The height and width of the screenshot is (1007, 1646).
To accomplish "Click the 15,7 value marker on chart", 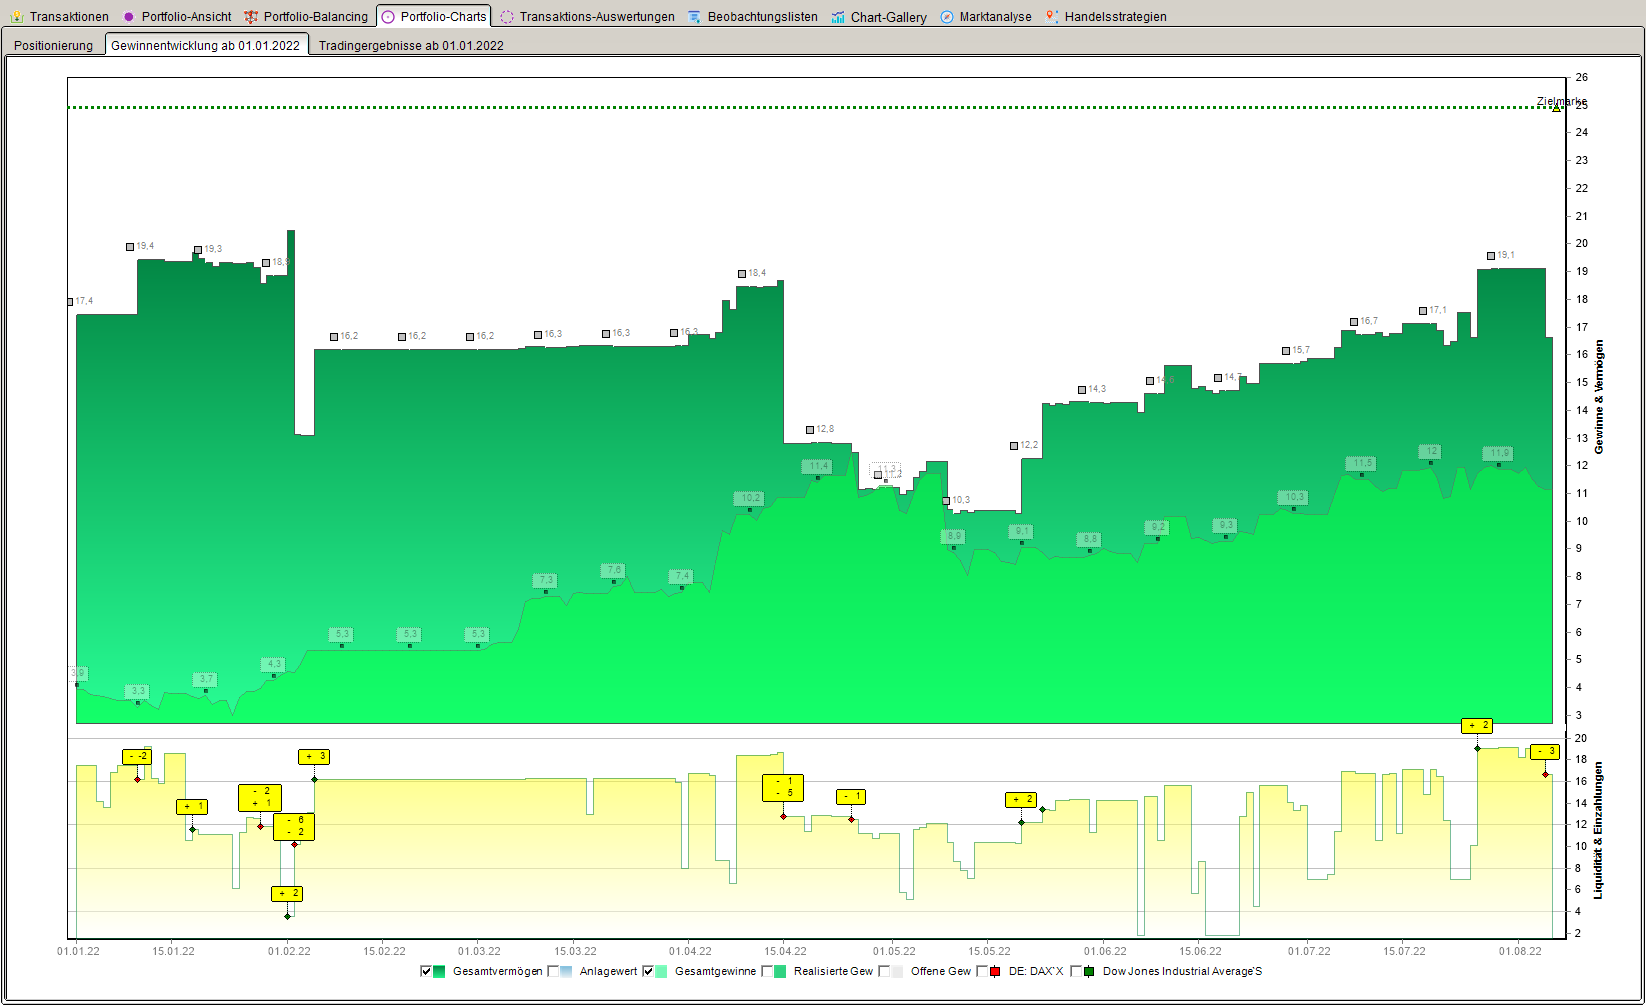I will 1286,351.
